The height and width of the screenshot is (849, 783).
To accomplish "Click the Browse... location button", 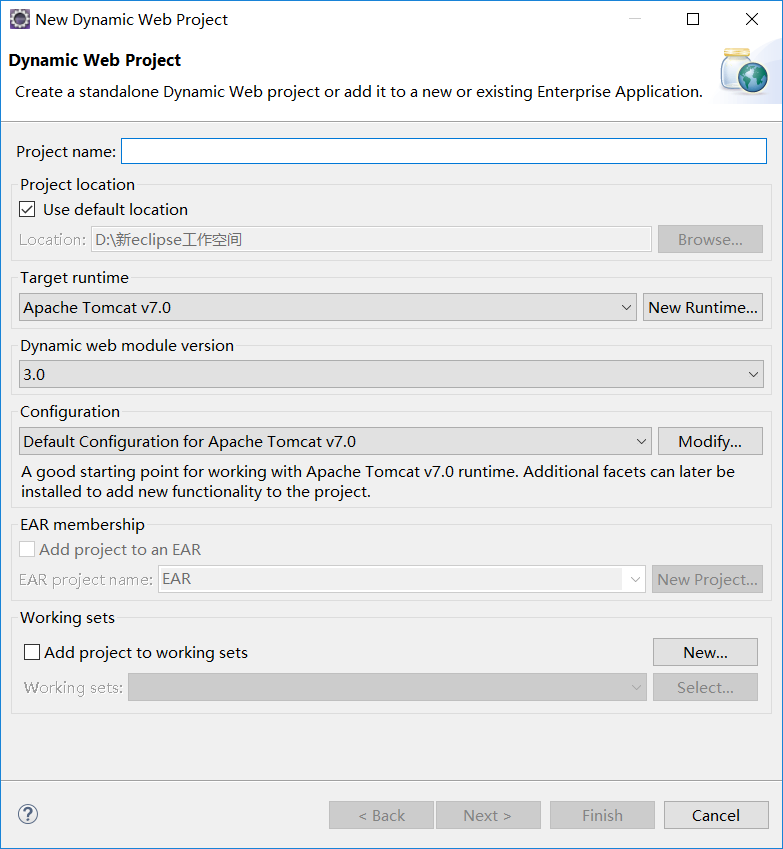I will (710, 239).
